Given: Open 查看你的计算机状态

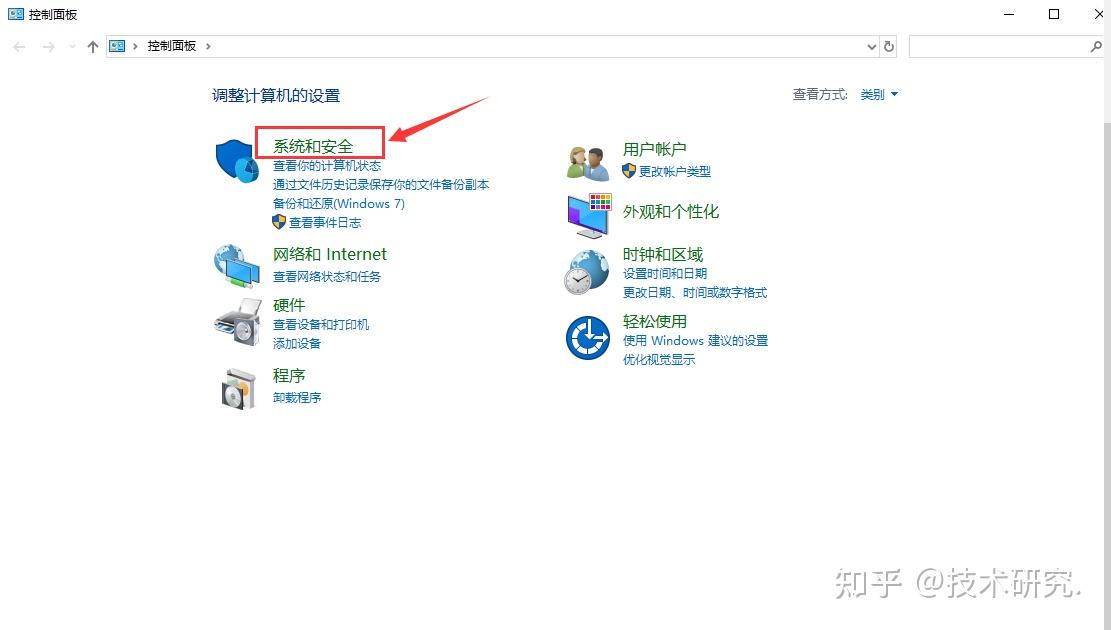Looking at the screenshot, I should [x=327, y=165].
